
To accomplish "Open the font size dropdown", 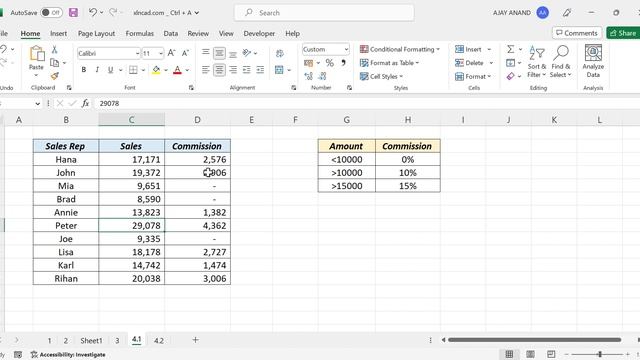I will tap(161, 53).
